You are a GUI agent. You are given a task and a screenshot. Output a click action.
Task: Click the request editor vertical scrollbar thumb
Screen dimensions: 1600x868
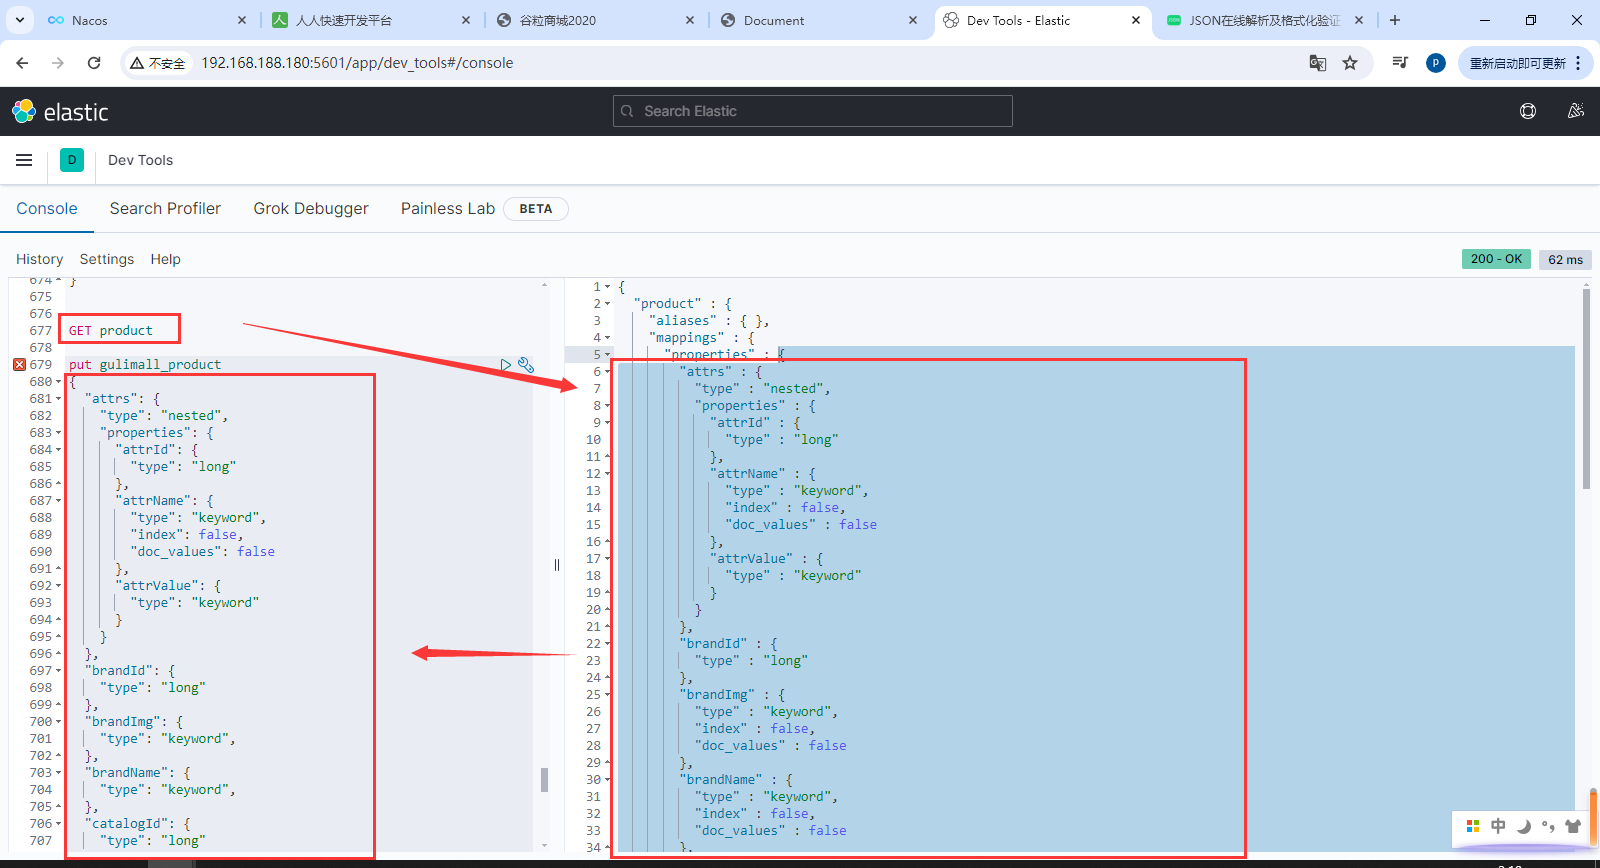pos(544,780)
